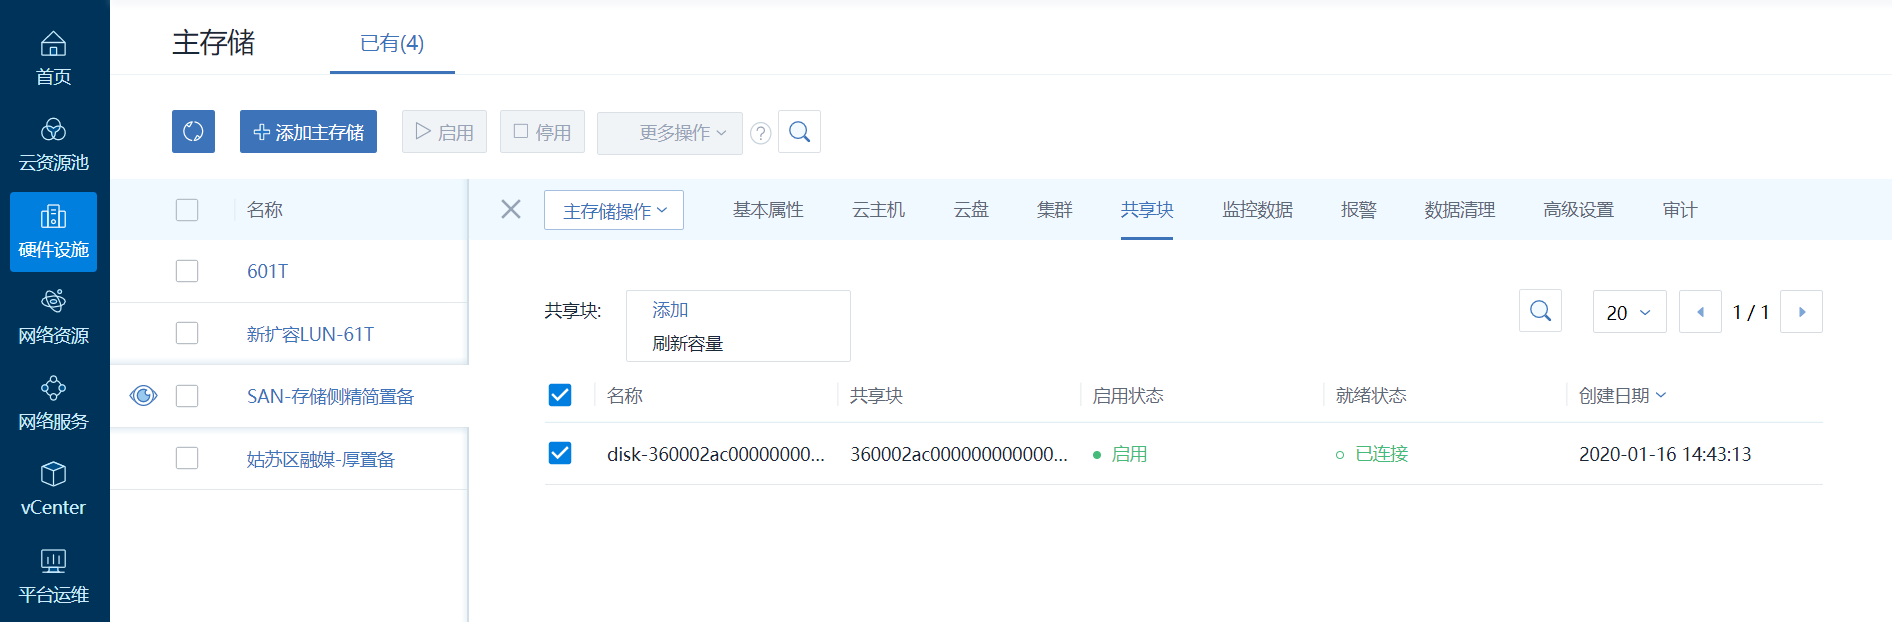
Task: Click eye icon beside SAN-存储侧精简置备
Action: point(143,396)
